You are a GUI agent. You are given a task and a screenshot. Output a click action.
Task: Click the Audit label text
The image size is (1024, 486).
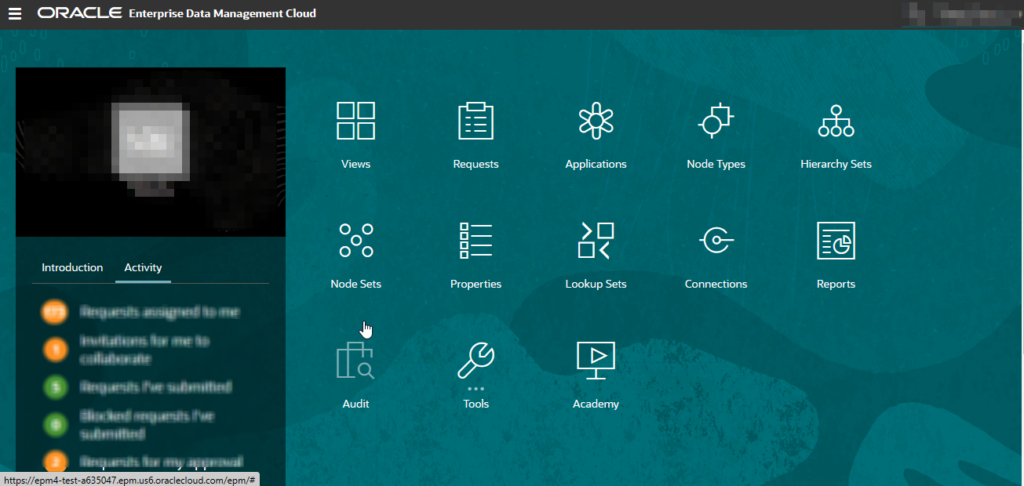(x=355, y=404)
